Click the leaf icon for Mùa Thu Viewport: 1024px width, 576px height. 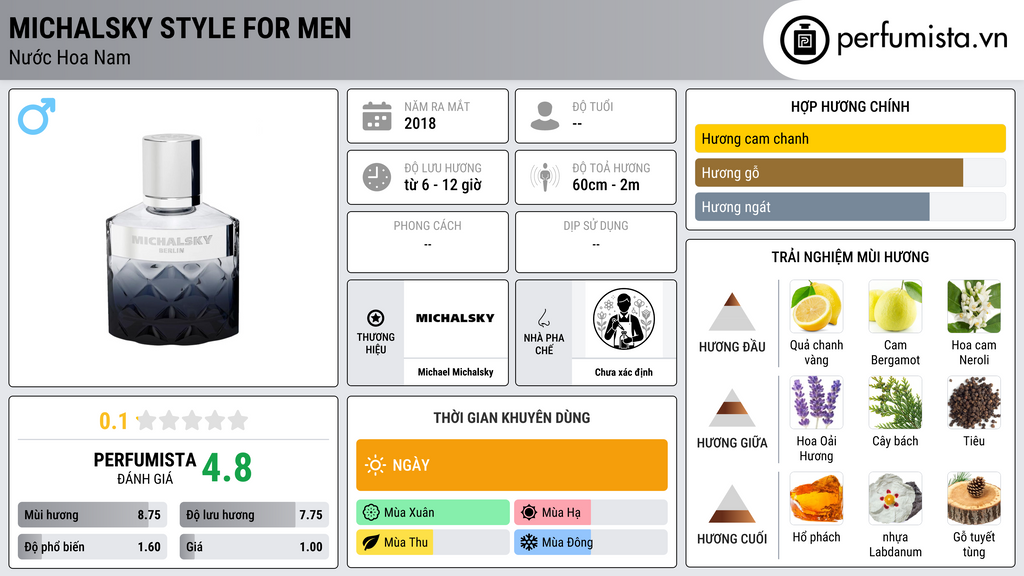371,542
